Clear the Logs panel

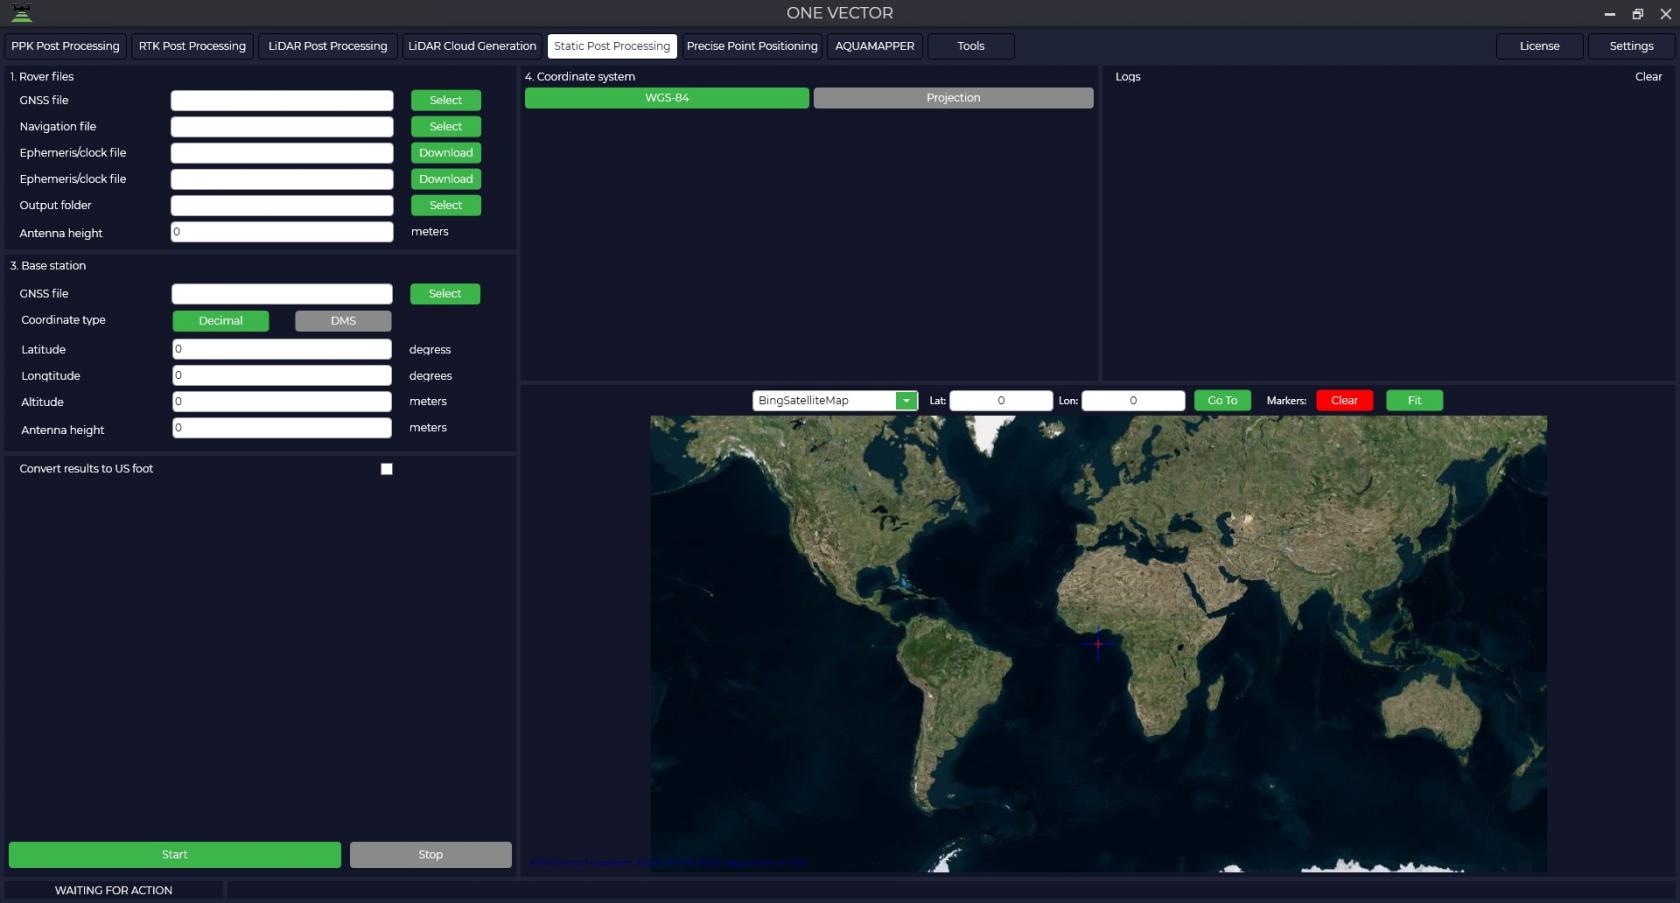[x=1648, y=77]
